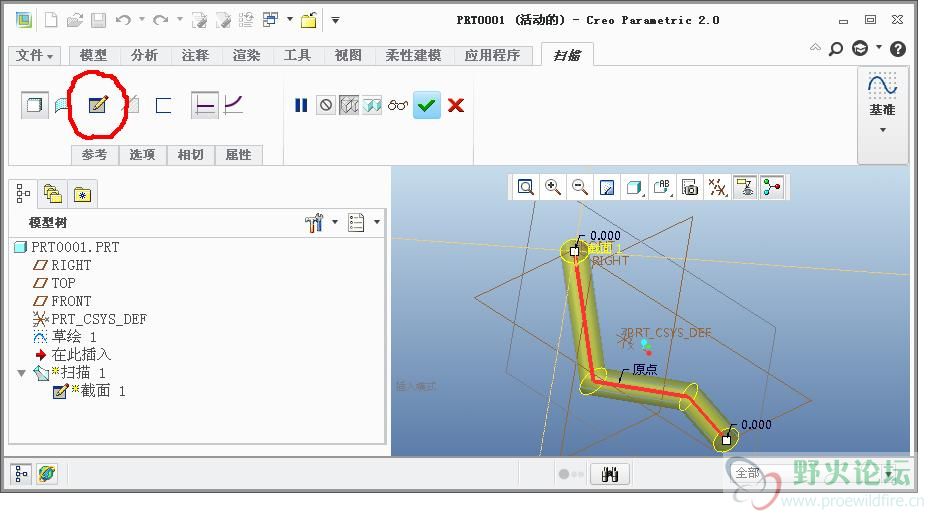The width and height of the screenshot is (934, 519).
Task: Click the Redo arrow icon
Action: [160, 20]
